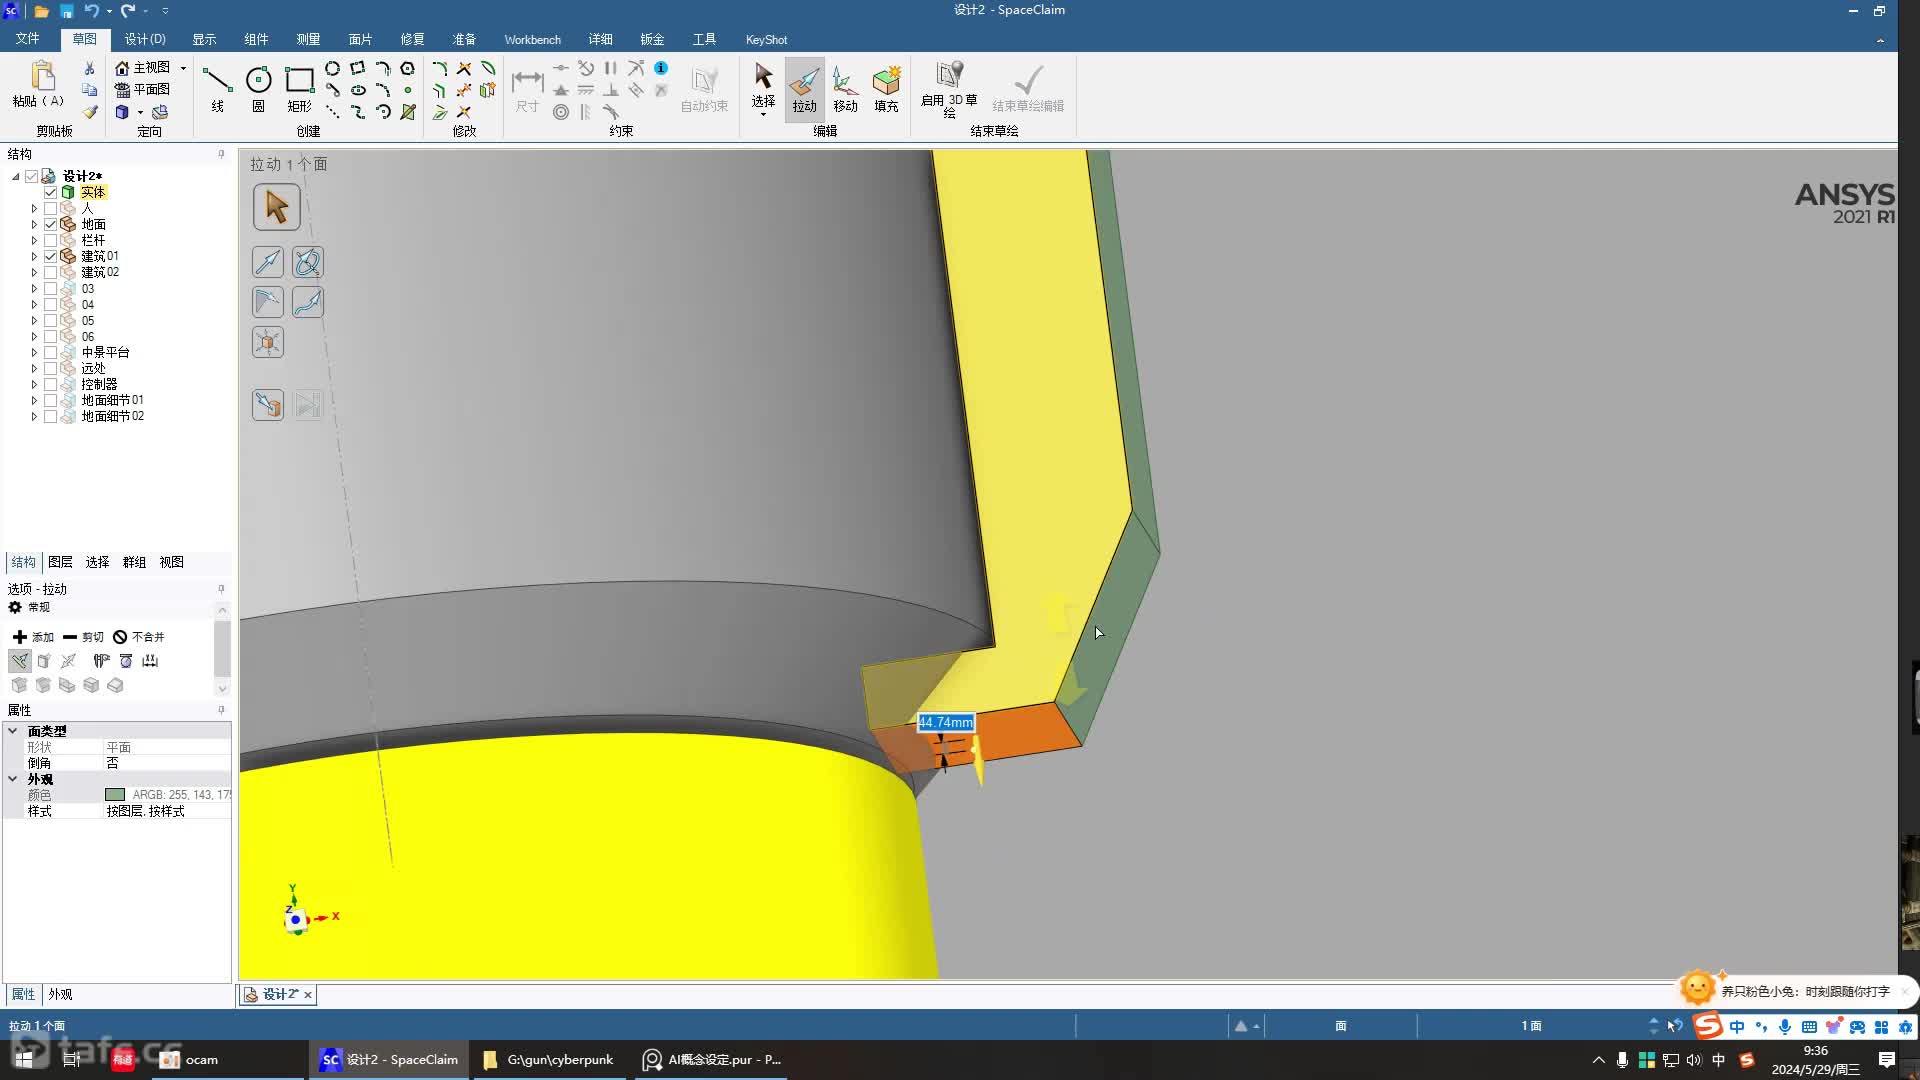Click the General (常规) gear icon

click(15, 607)
